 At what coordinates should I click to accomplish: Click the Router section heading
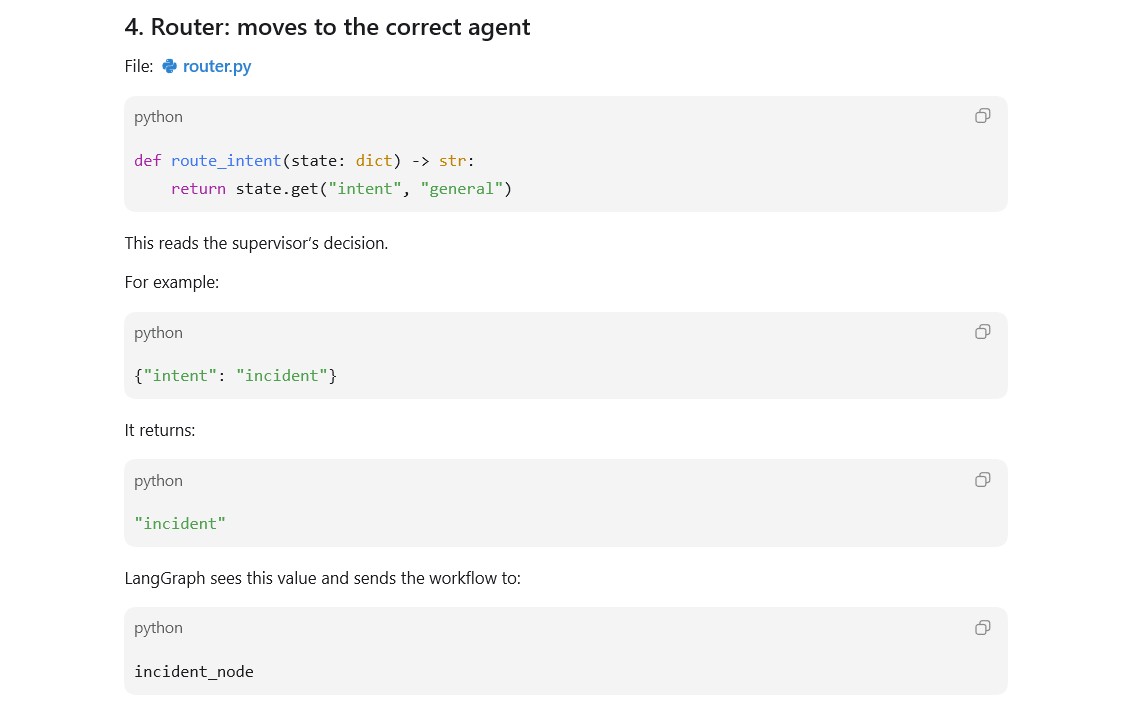tap(327, 27)
